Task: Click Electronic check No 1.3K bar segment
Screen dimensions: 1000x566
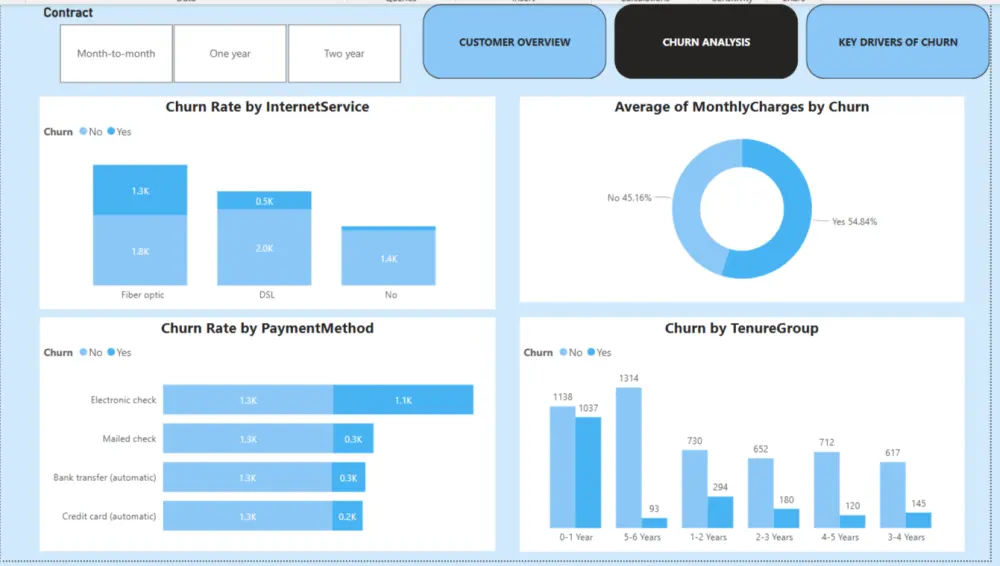Action: (248, 400)
